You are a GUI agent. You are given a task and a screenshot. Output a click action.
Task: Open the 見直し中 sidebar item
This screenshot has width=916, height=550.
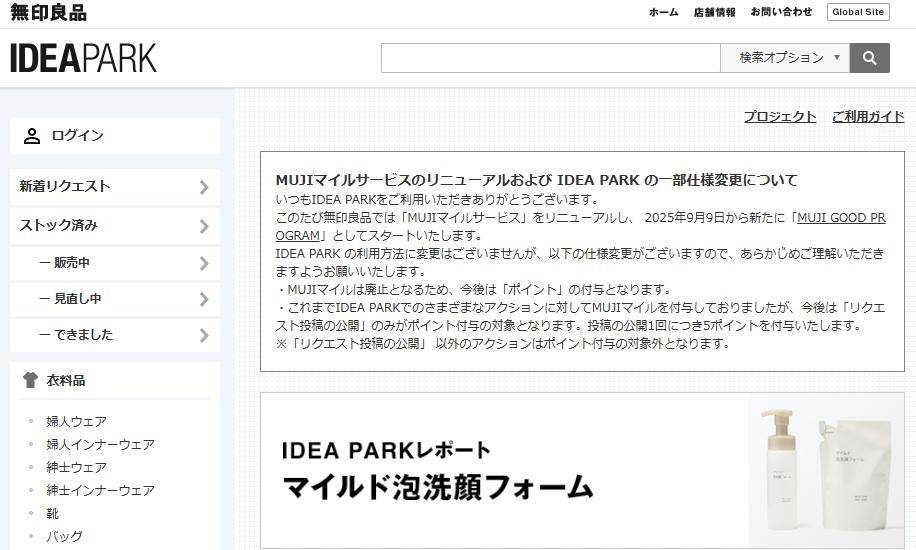click(70, 299)
